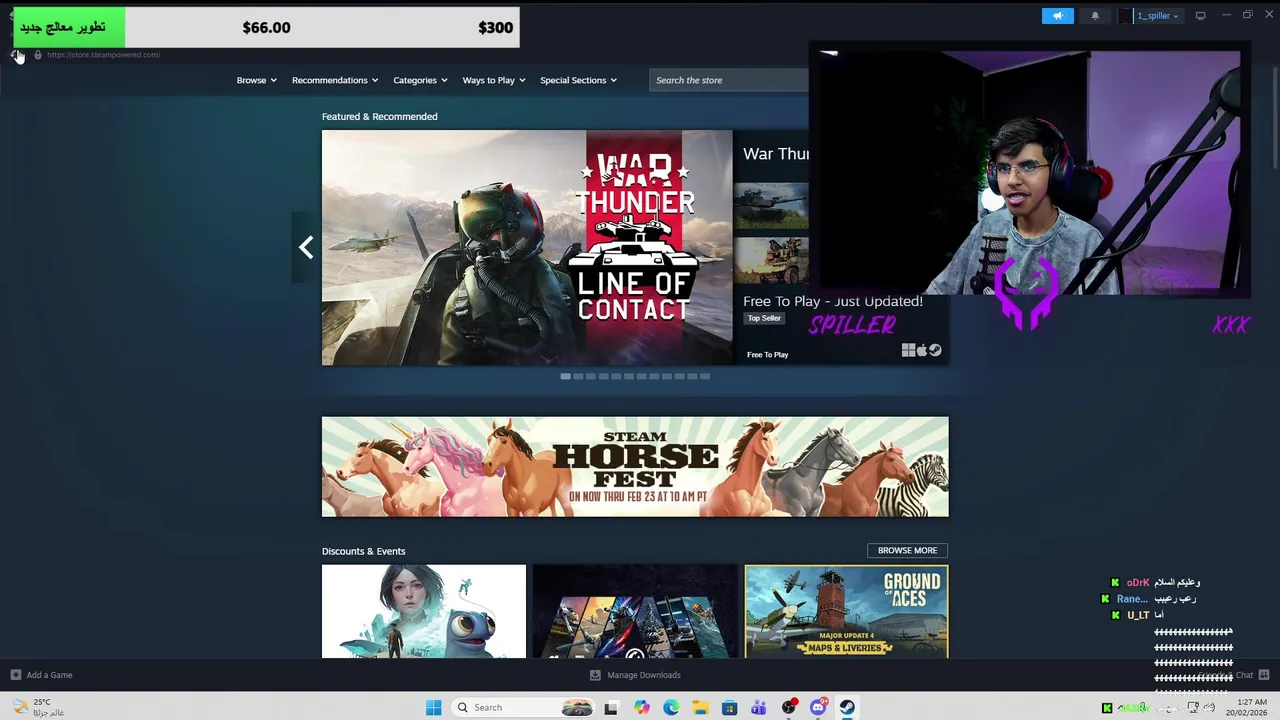Click the Featured & Recommended heading
Image resolution: width=1280 pixels, height=720 pixels.
[x=379, y=117]
